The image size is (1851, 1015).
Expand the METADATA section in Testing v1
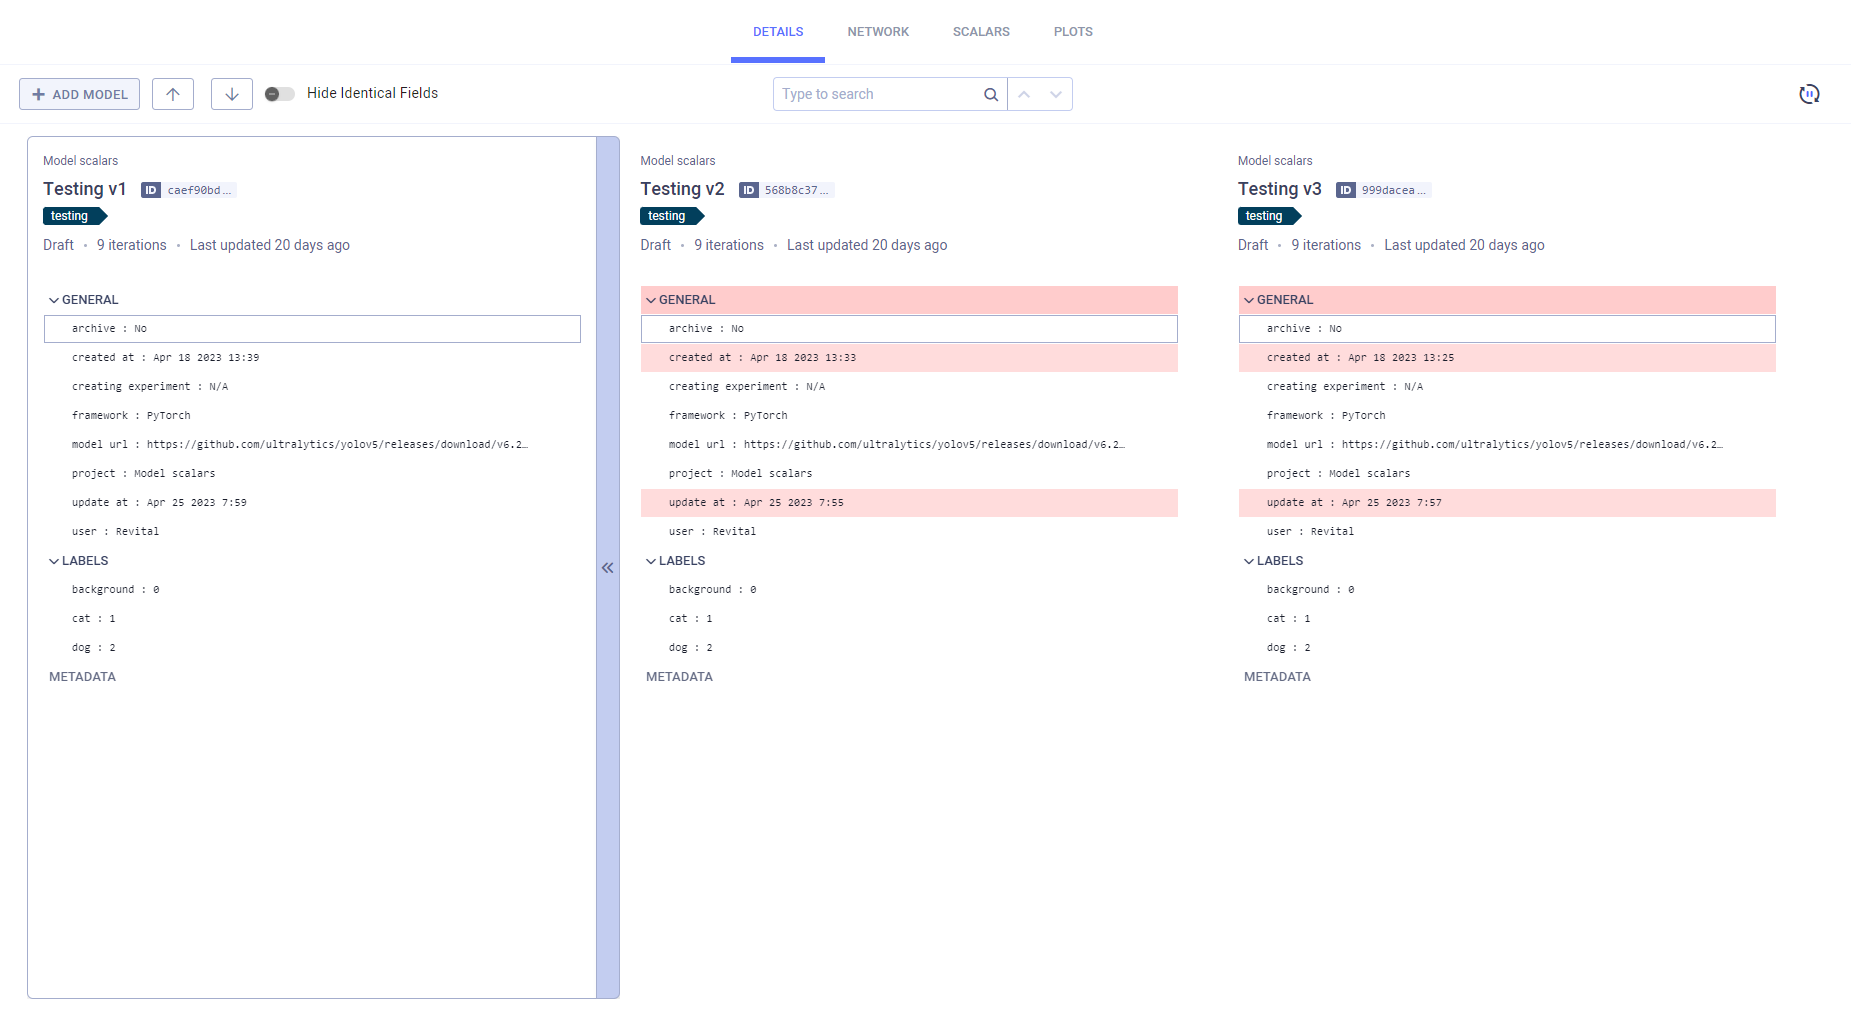tap(82, 677)
